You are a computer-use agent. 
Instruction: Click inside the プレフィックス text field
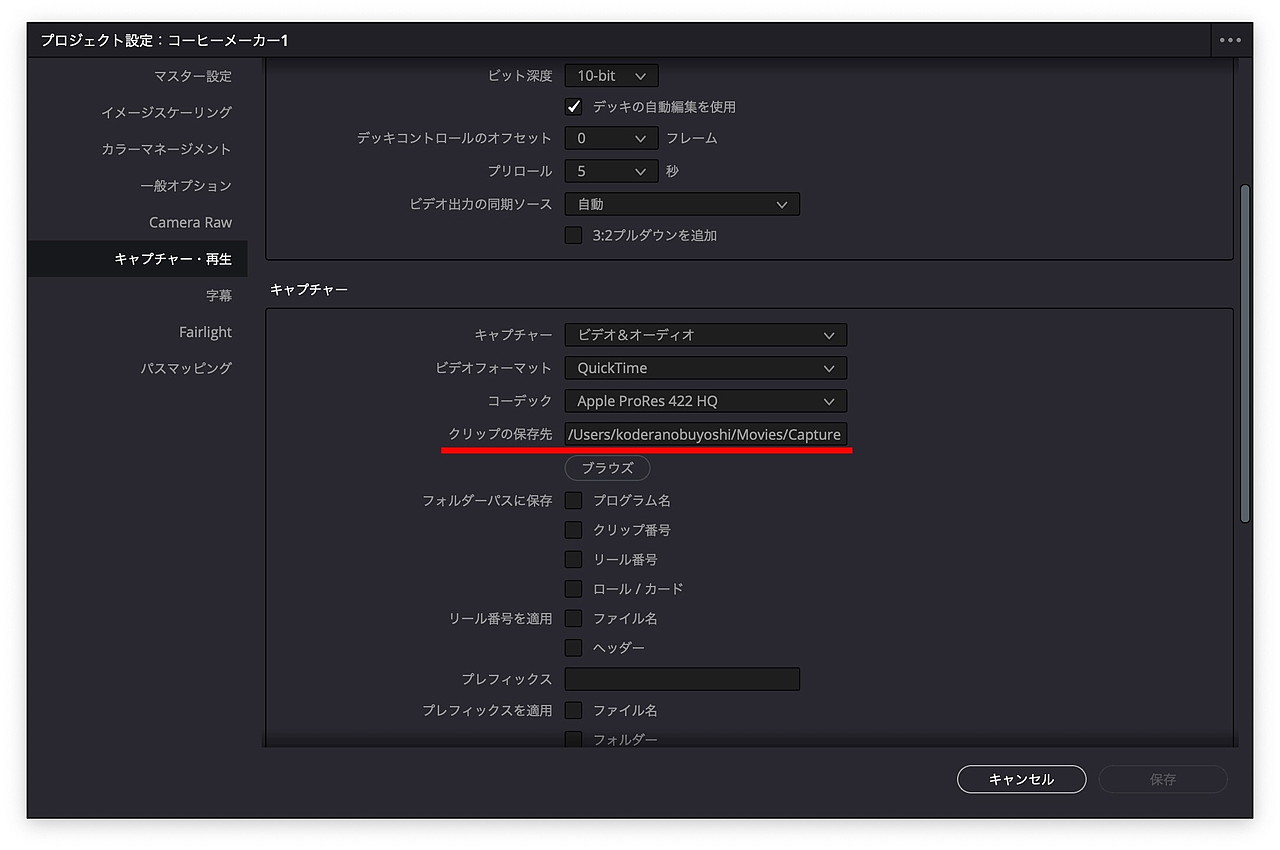point(681,679)
